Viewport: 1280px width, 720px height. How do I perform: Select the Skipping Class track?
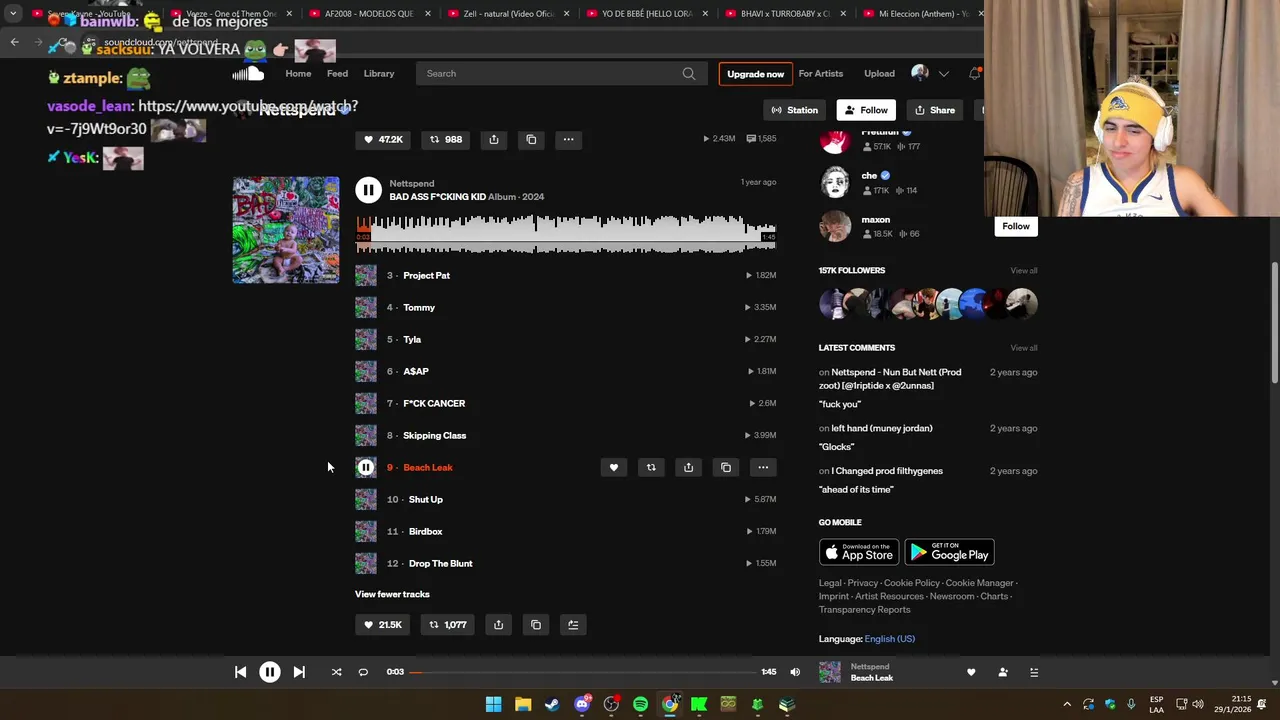434,435
